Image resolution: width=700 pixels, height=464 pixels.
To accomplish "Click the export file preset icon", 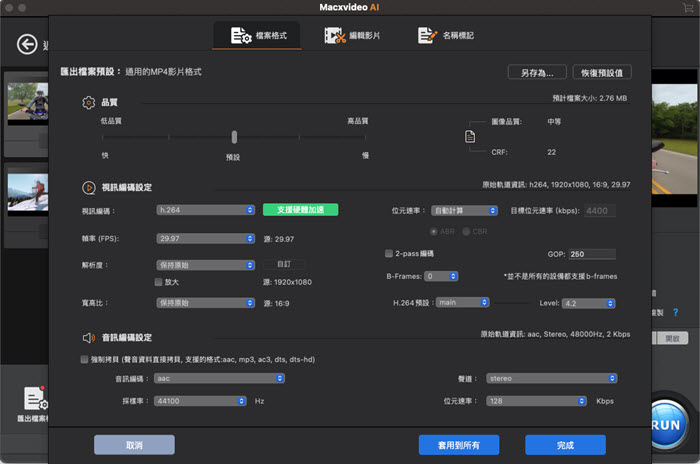I will click(35, 398).
